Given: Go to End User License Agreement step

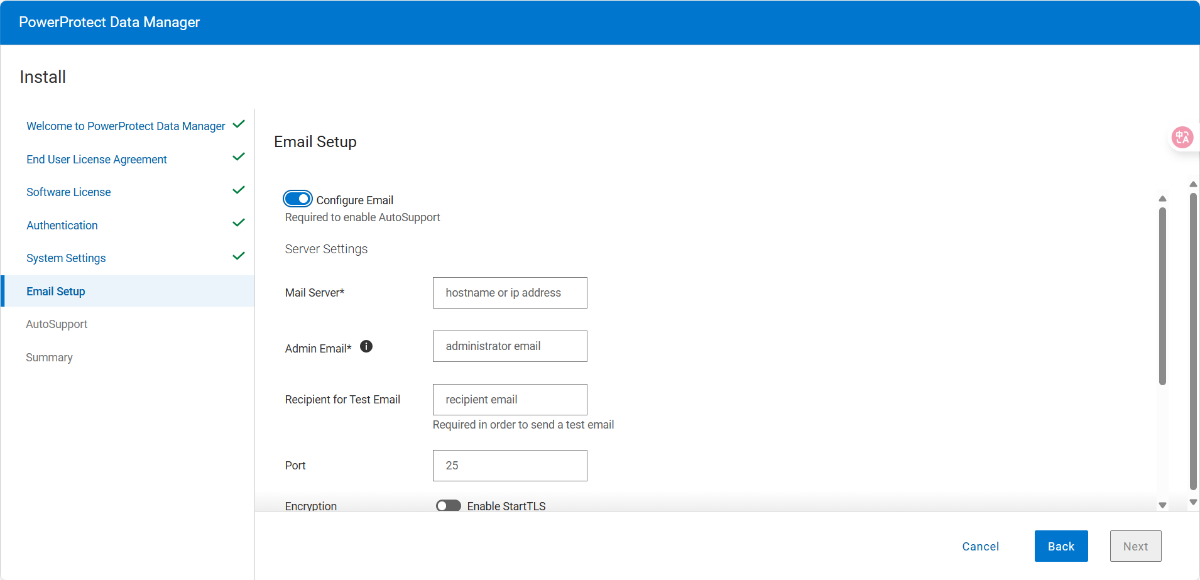Looking at the screenshot, I should pos(97,159).
